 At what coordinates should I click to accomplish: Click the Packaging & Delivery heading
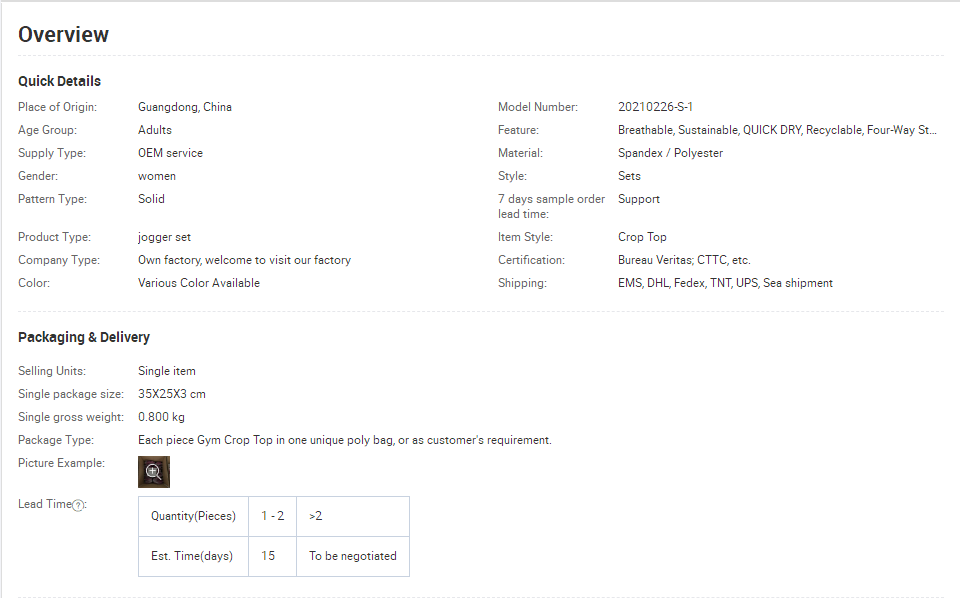[84, 337]
